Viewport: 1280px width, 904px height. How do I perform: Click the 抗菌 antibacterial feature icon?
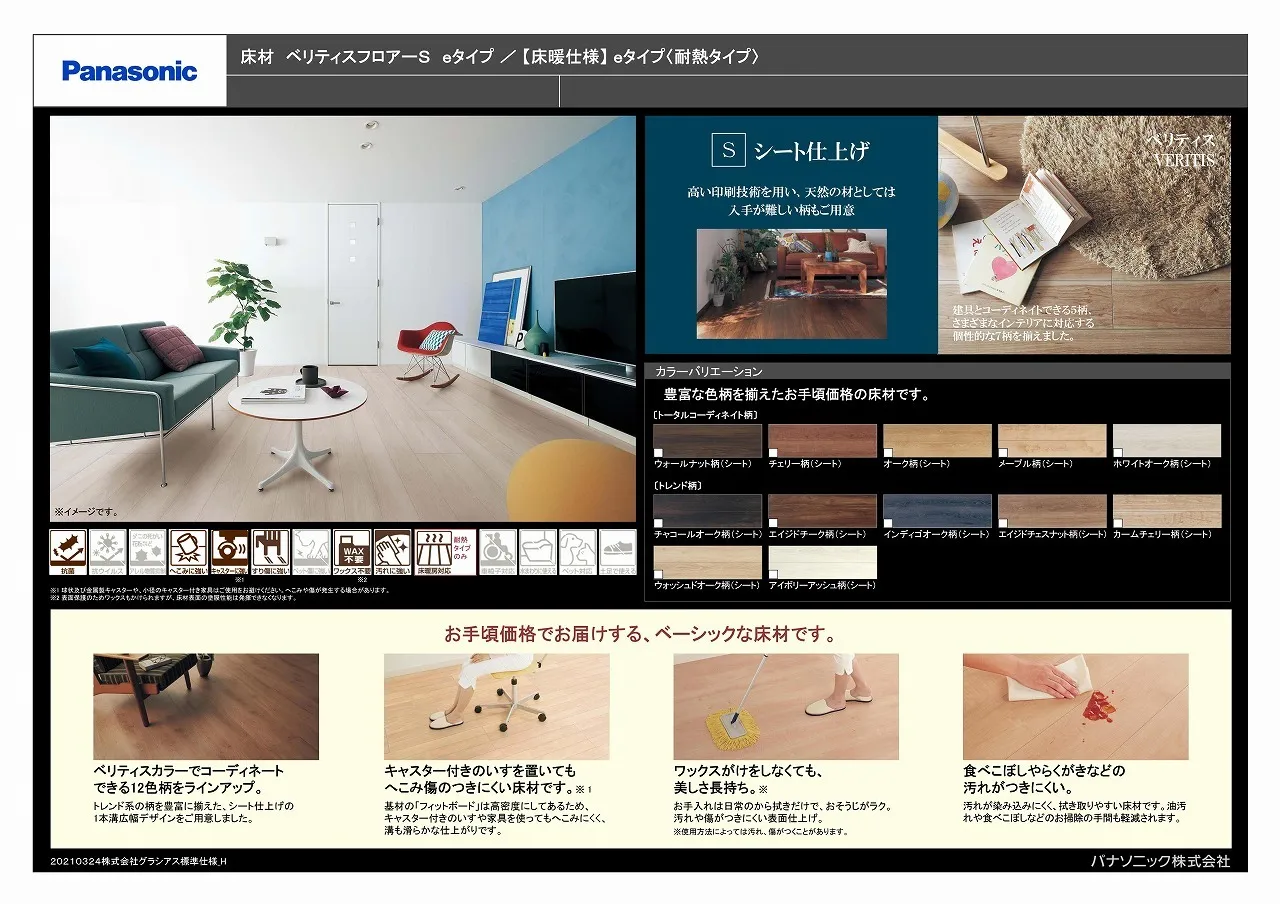coord(69,552)
